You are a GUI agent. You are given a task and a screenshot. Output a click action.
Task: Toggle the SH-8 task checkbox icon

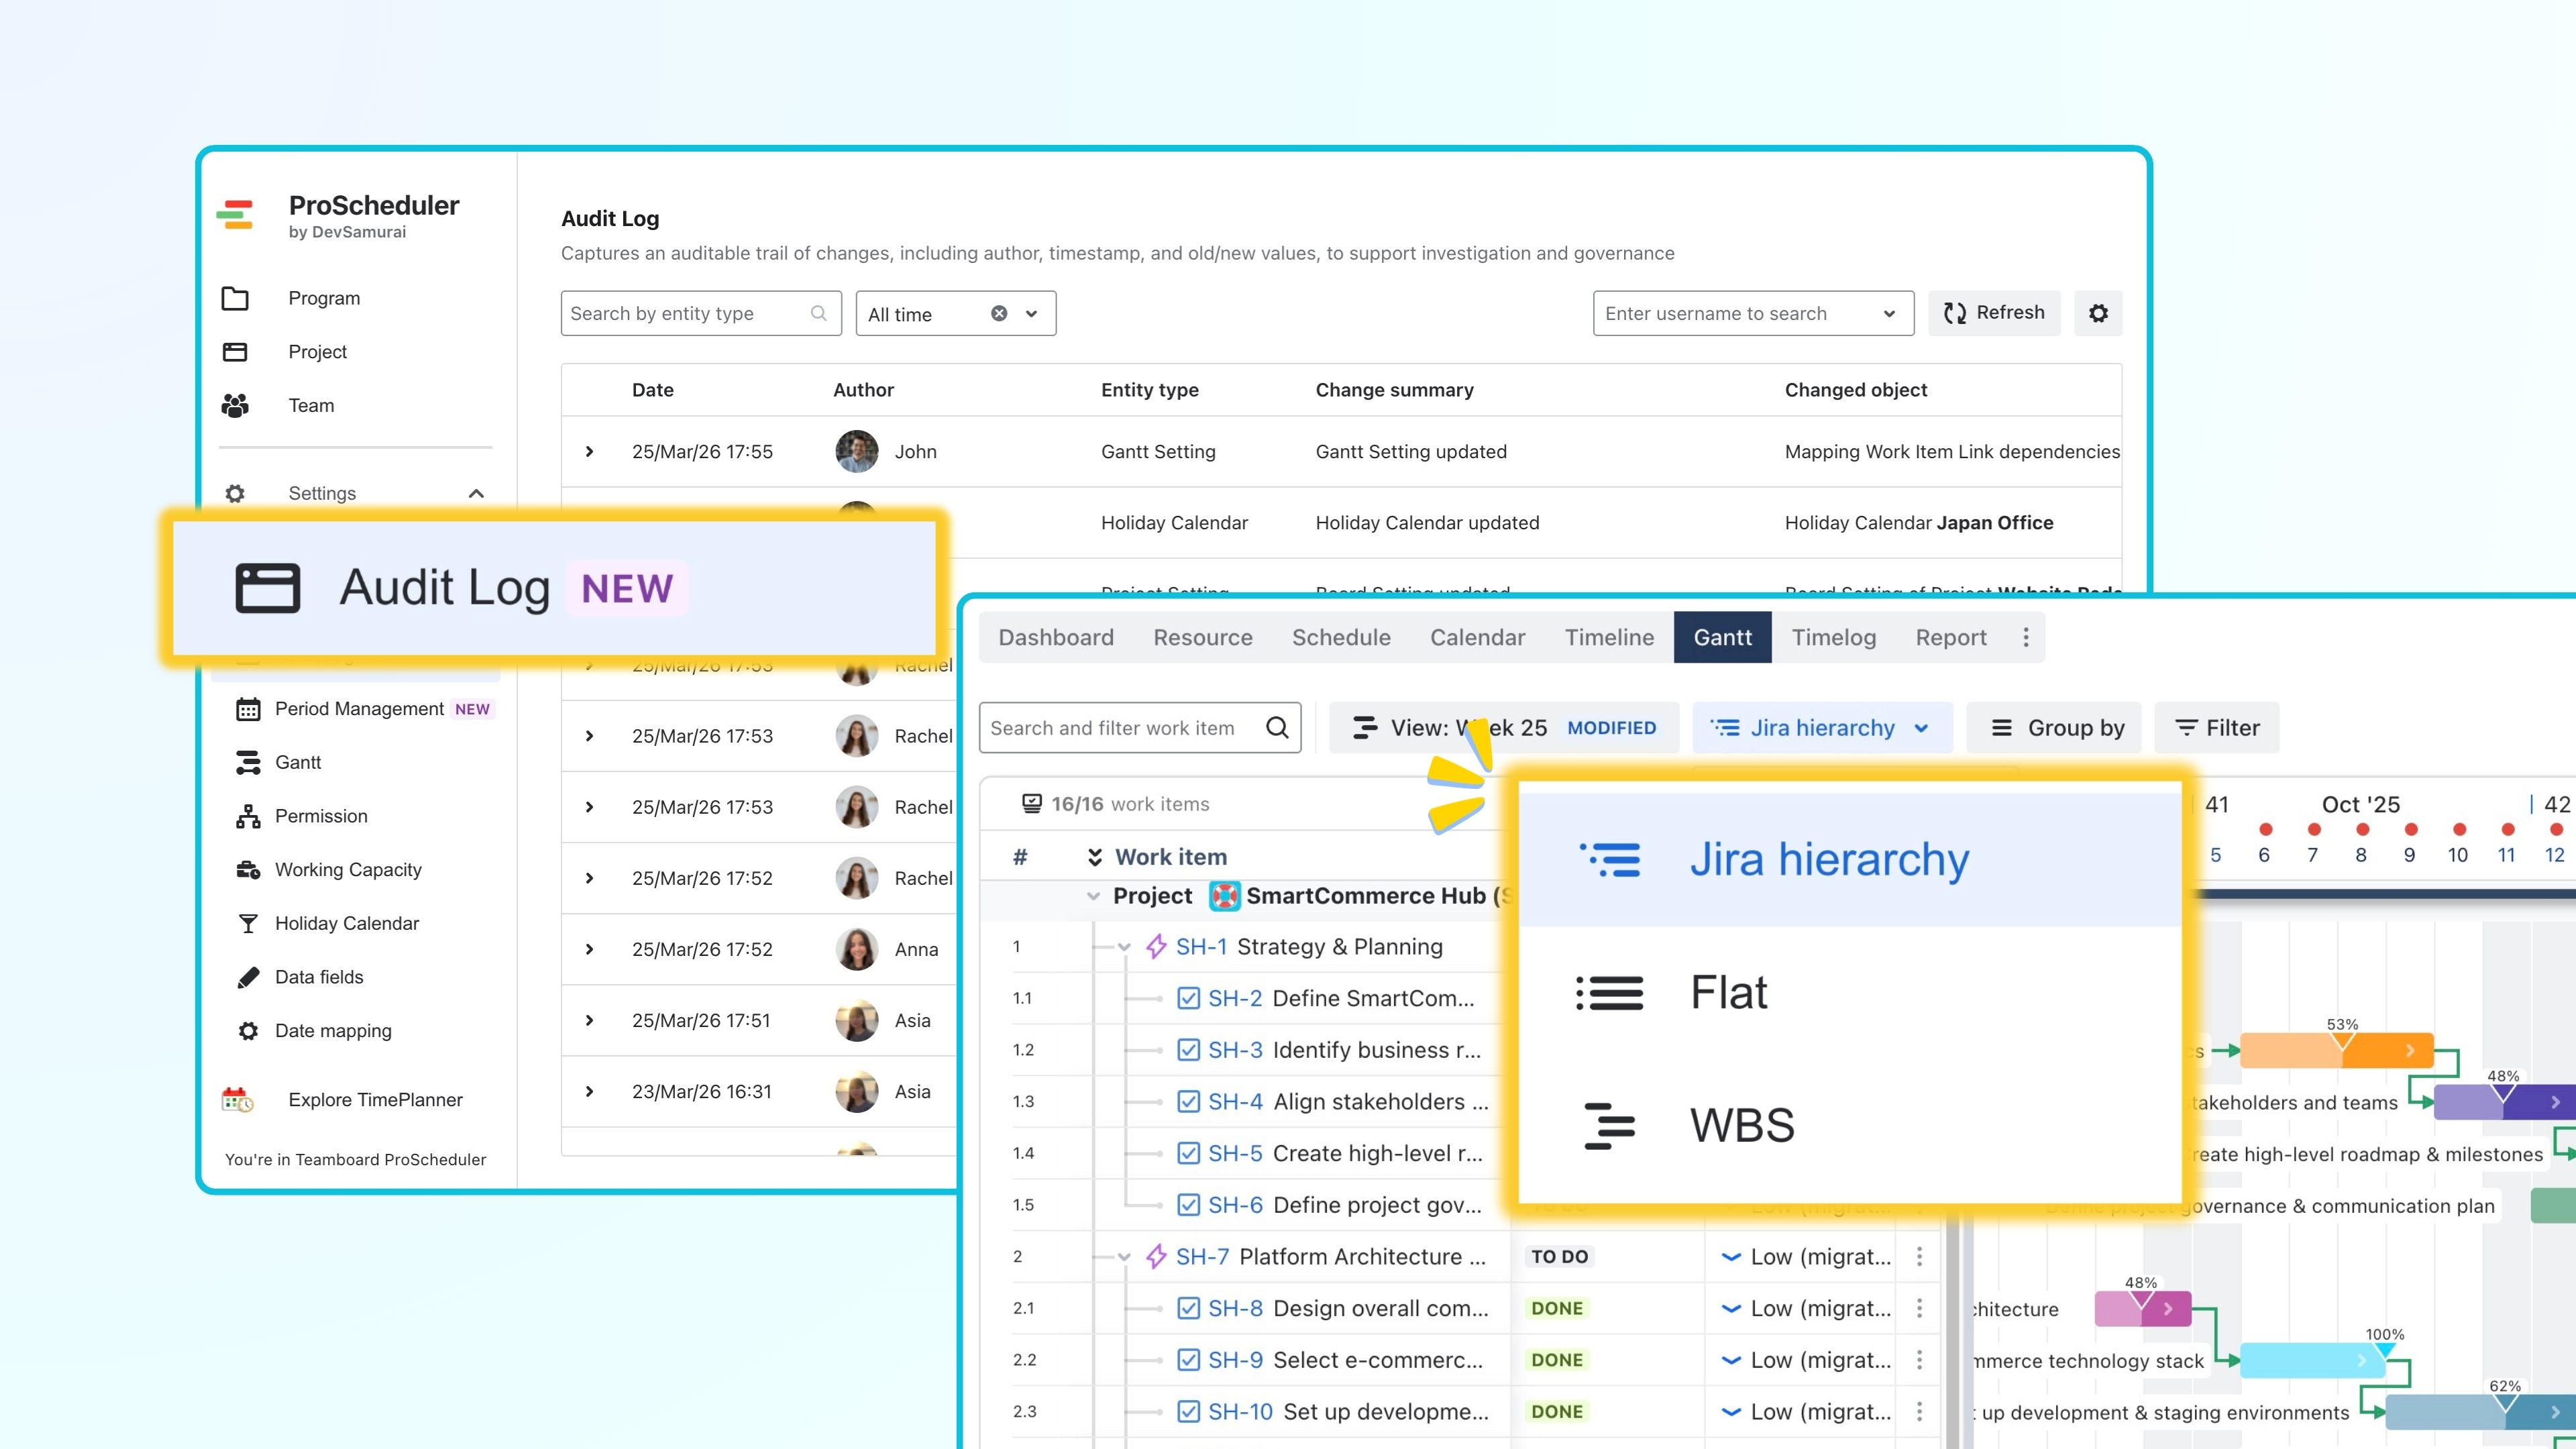(x=1188, y=1308)
